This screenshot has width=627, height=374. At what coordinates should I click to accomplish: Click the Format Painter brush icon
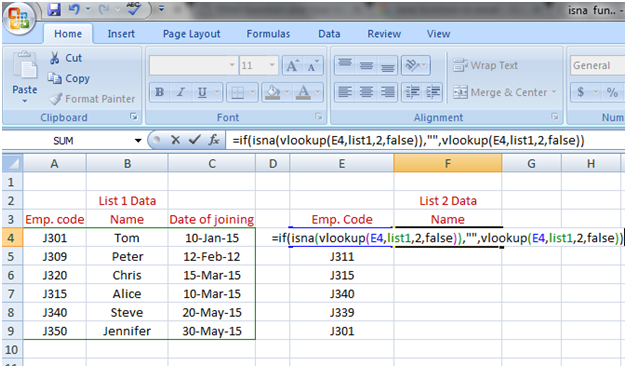[55, 99]
